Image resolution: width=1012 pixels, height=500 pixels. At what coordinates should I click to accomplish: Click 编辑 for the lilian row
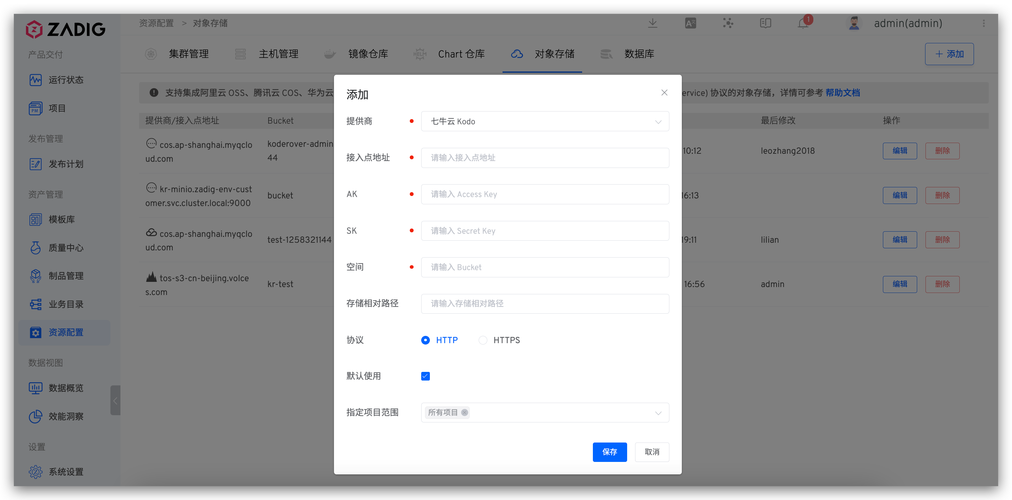point(900,240)
